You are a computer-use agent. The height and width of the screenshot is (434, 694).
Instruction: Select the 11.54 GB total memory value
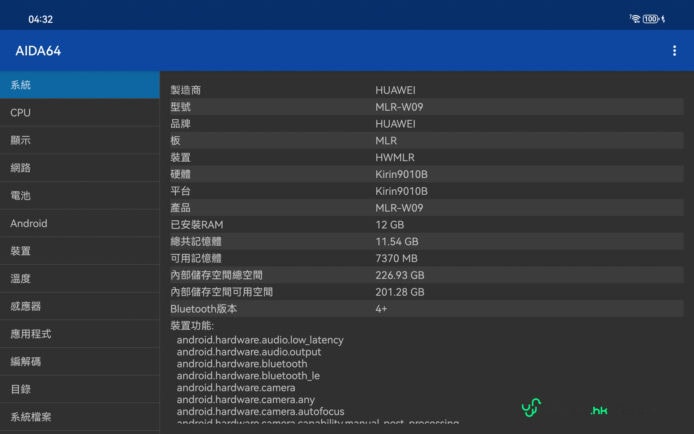397,242
